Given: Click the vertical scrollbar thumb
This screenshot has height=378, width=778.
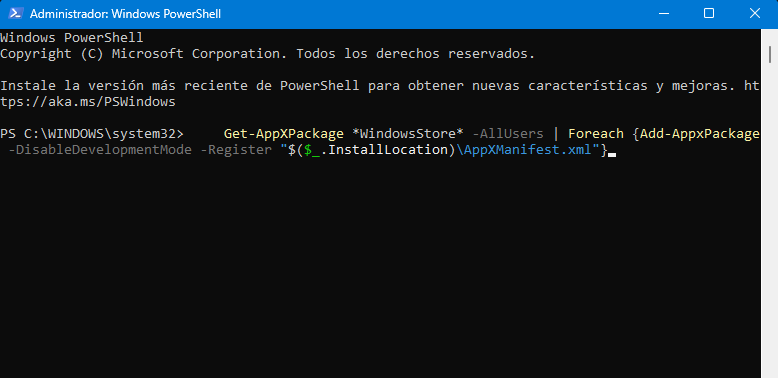Looking at the screenshot, I should click(x=770, y=54).
